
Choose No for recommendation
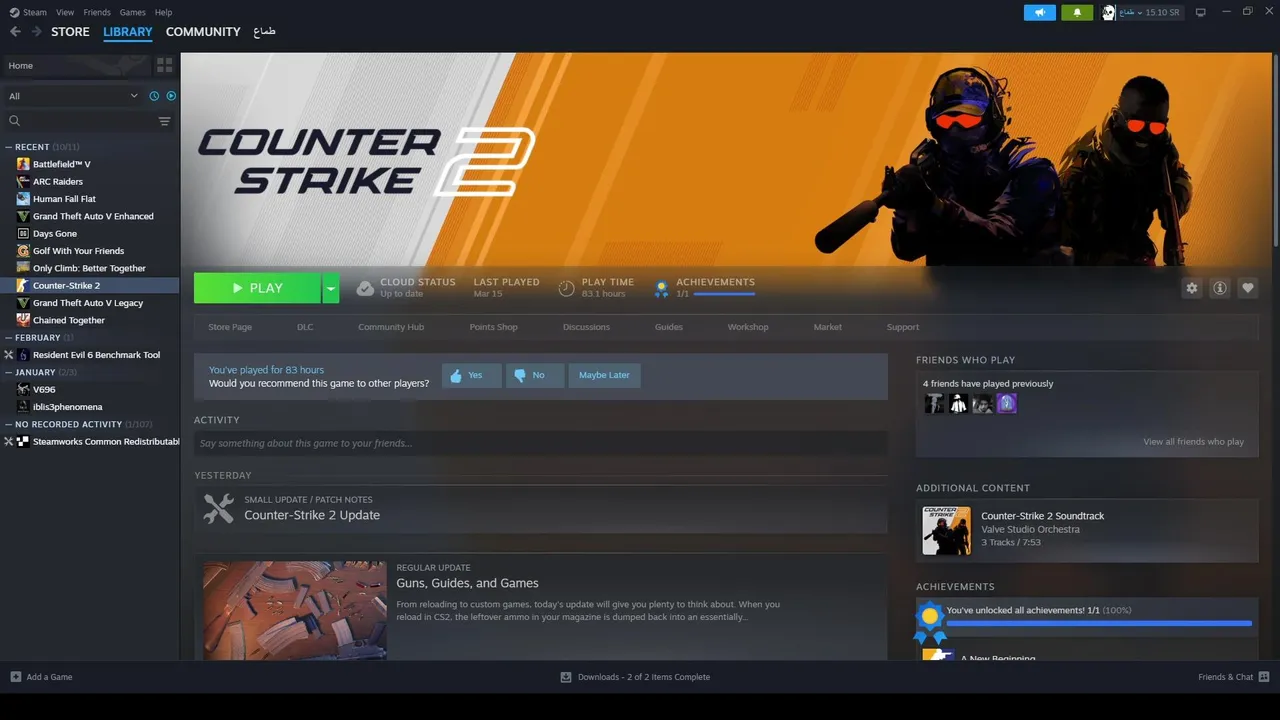pyautogui.click(x=535, y=375)
